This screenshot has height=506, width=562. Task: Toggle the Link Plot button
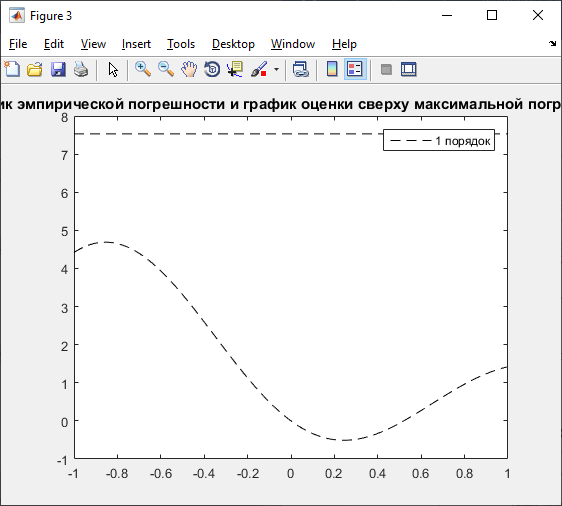click(301, 69)
